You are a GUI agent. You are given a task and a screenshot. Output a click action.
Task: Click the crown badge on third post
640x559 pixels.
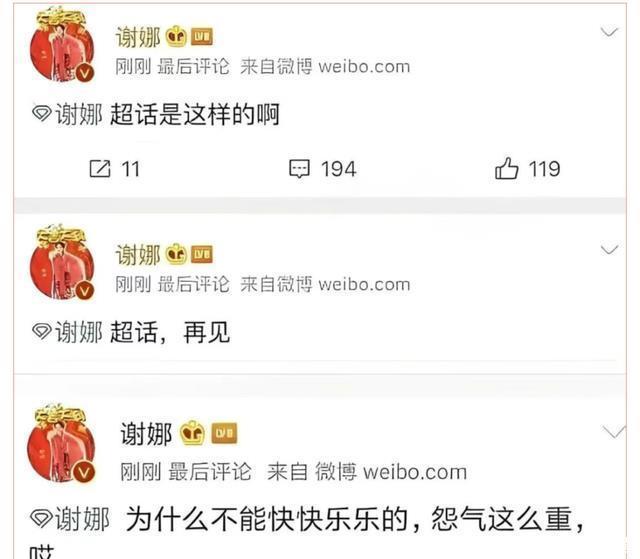pyautogui.click(x=193, y=433)
